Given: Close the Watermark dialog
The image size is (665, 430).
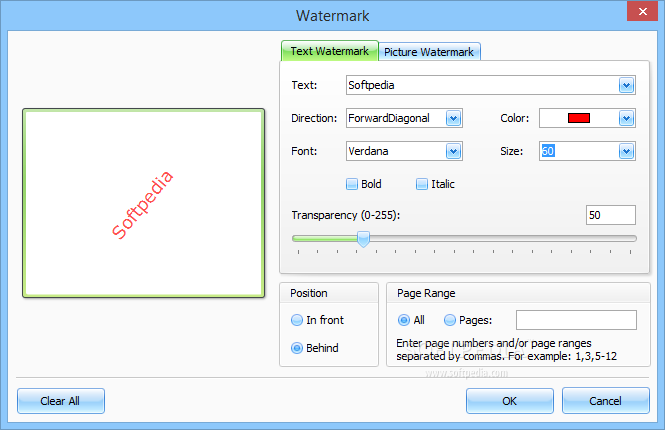Looking at the screenshot, I should 643,11.
